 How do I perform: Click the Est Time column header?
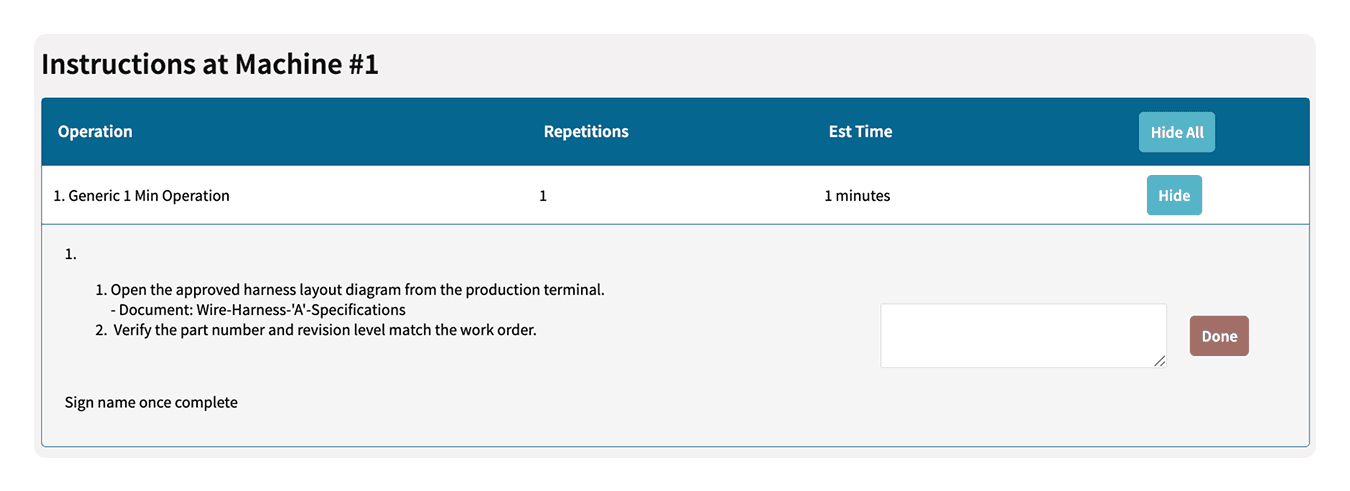tap(860, 132)
